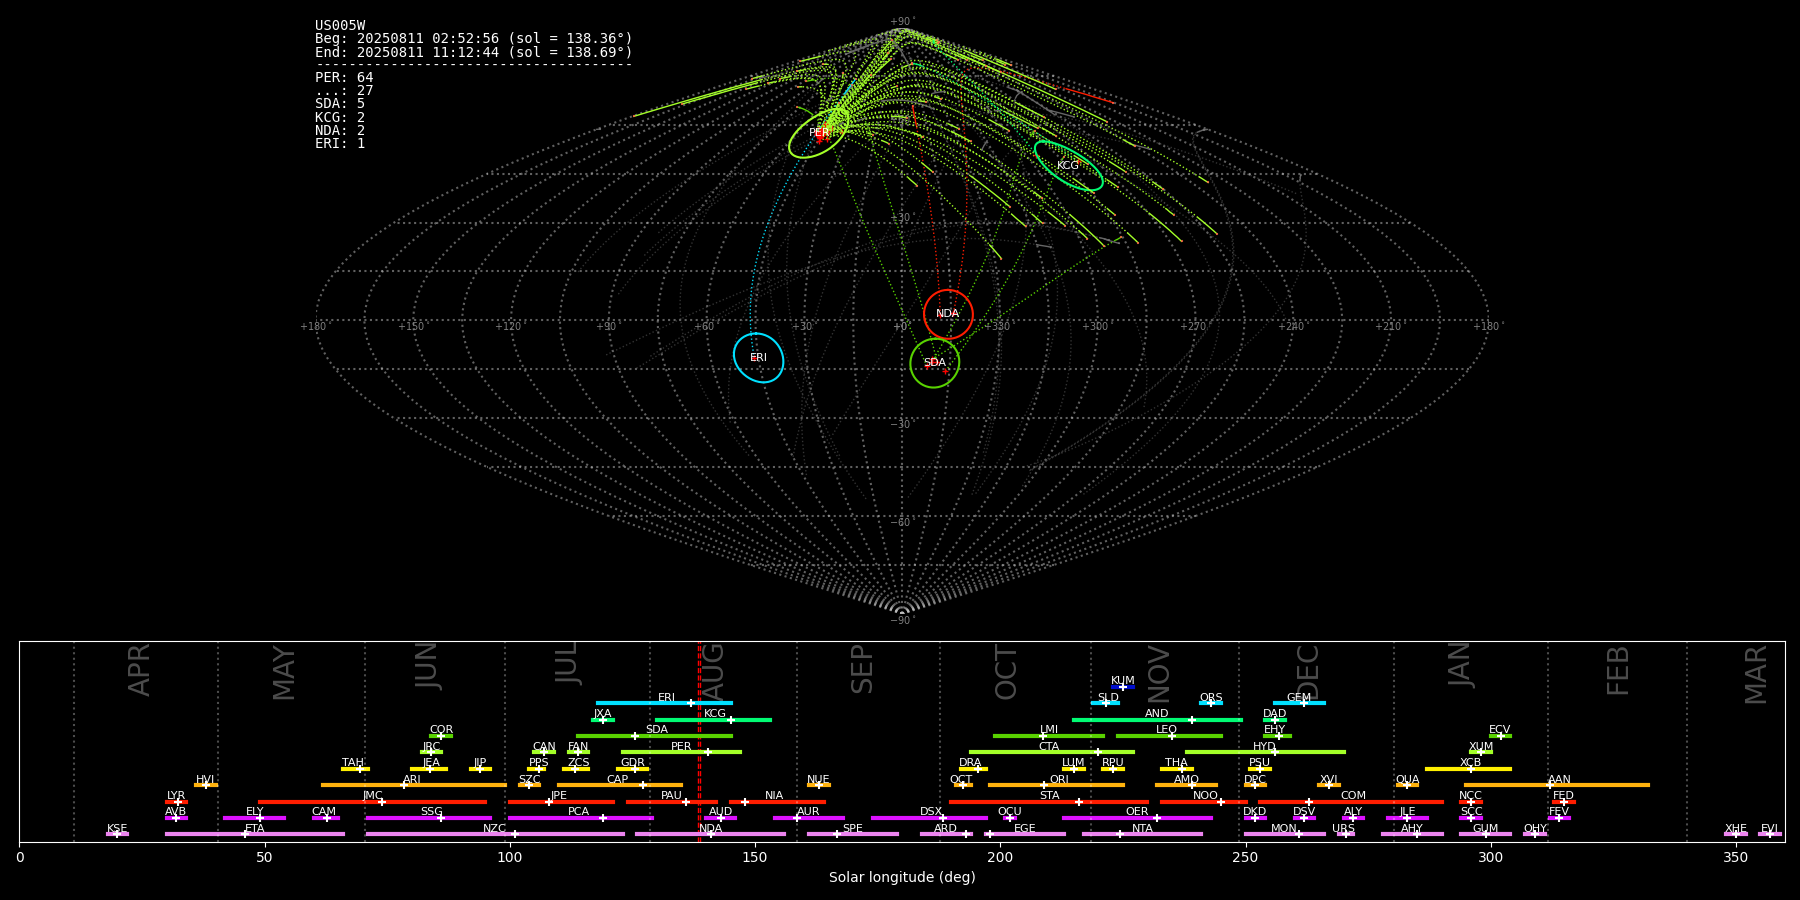Click the PER radiant ellipse on sky map

click(x=819, y=133)
